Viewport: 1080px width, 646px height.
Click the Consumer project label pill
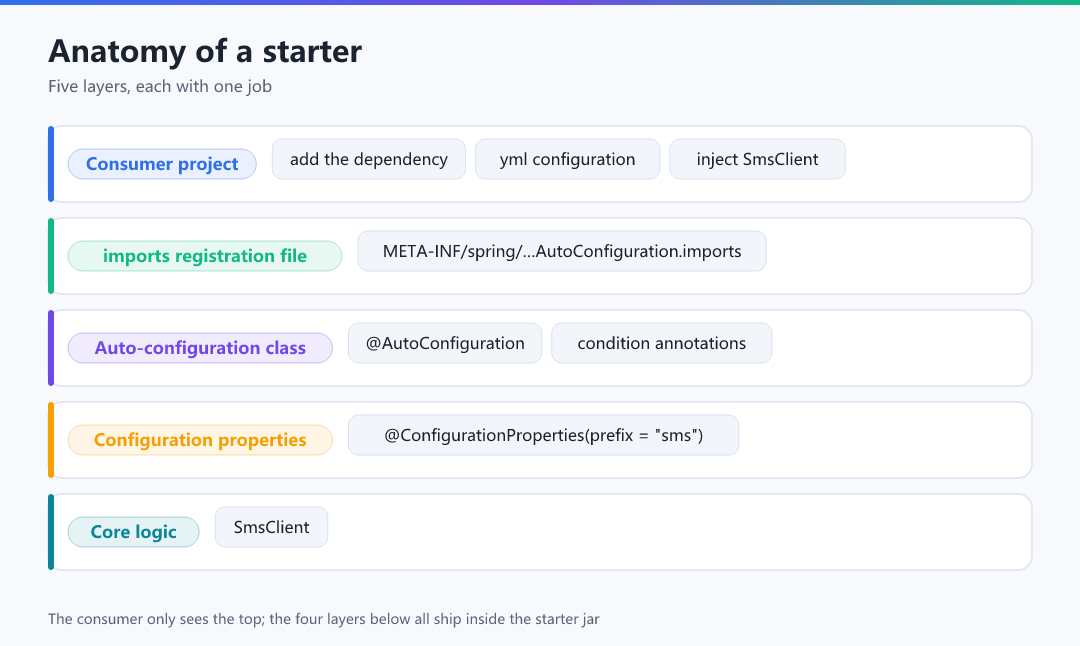click(x=162, y=164)
